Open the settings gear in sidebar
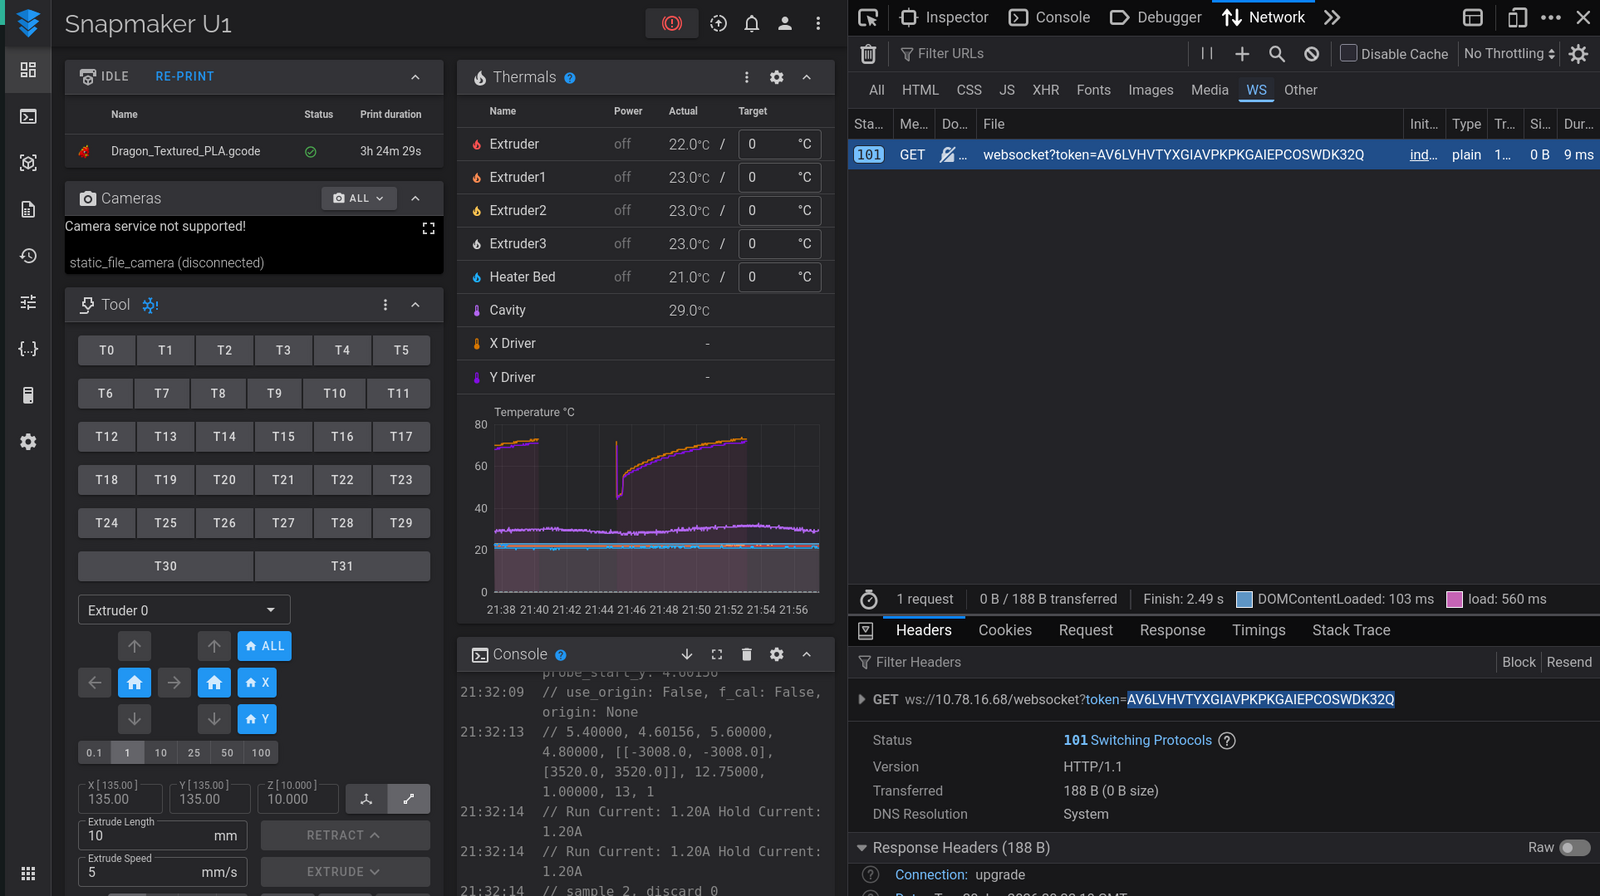 coord(28,442)
